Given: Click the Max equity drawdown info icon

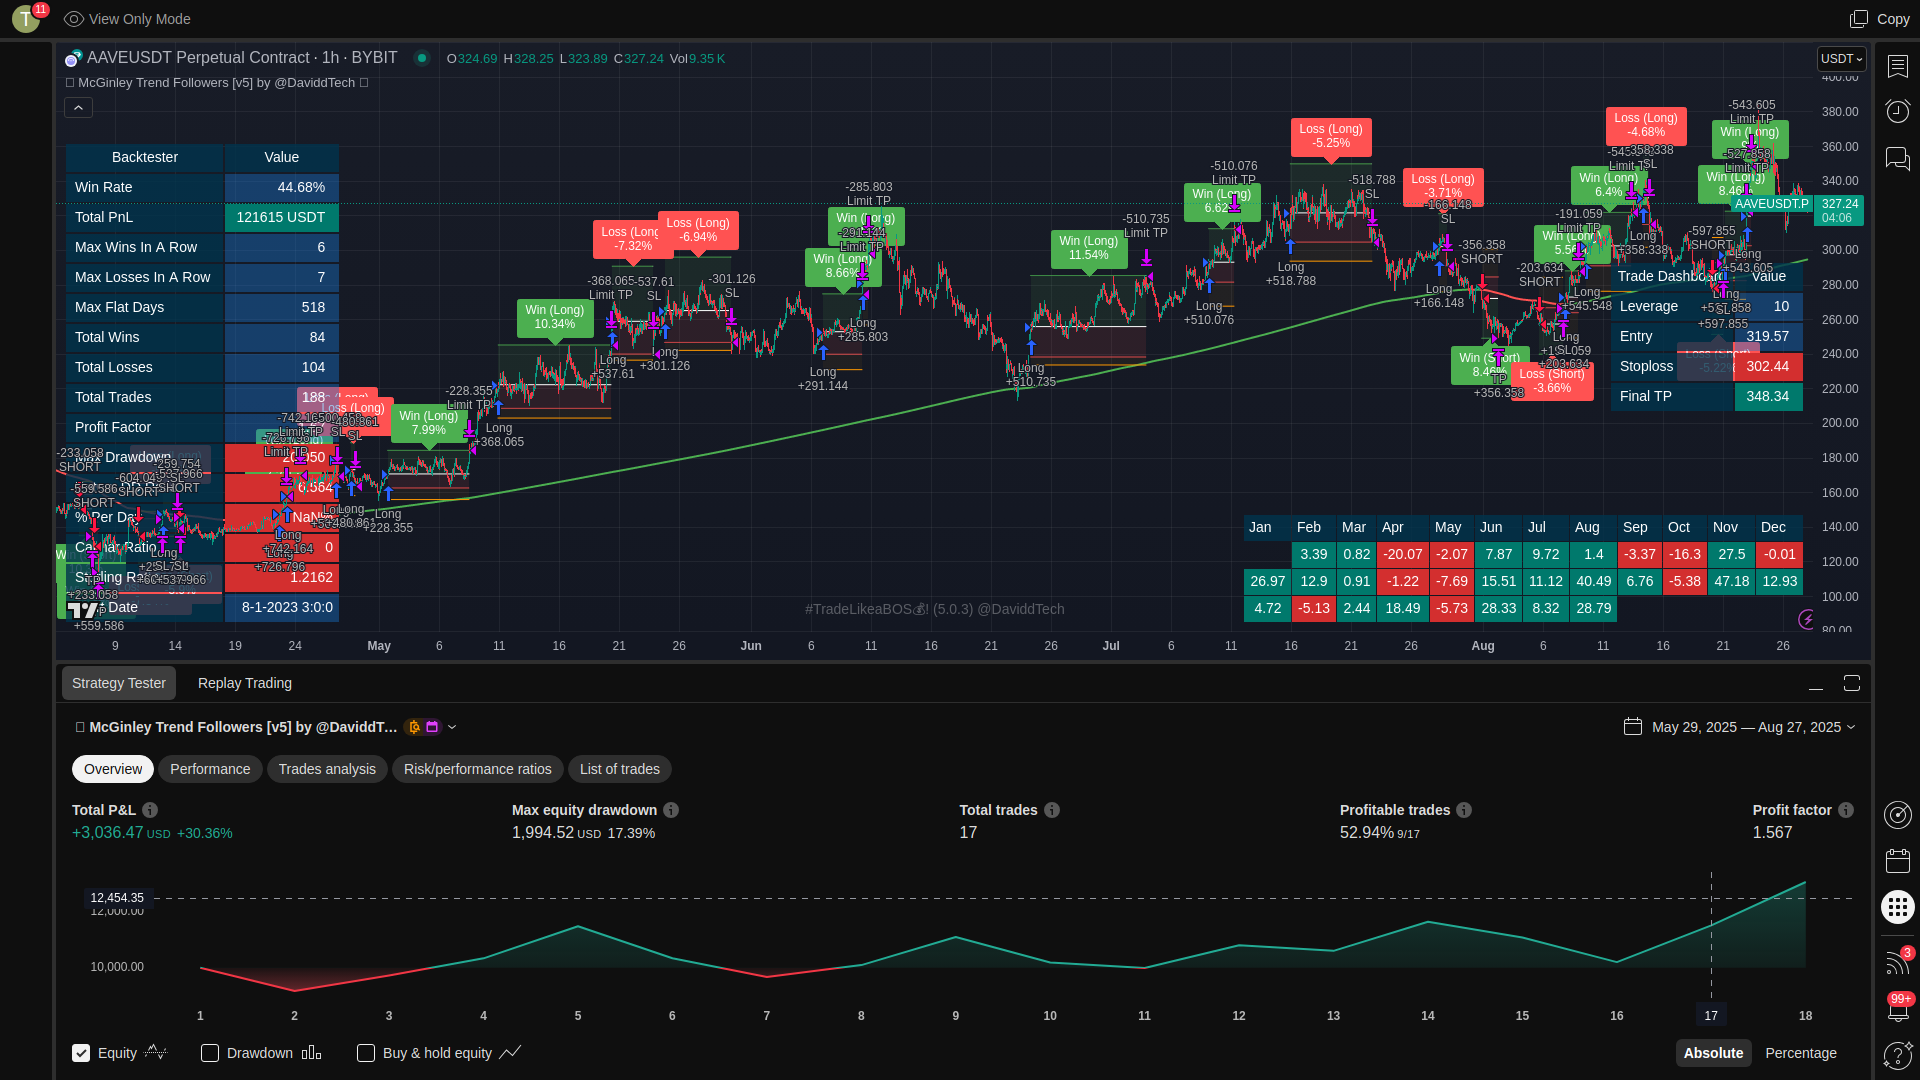Looking at the screenshot, I should click(671, 810).
